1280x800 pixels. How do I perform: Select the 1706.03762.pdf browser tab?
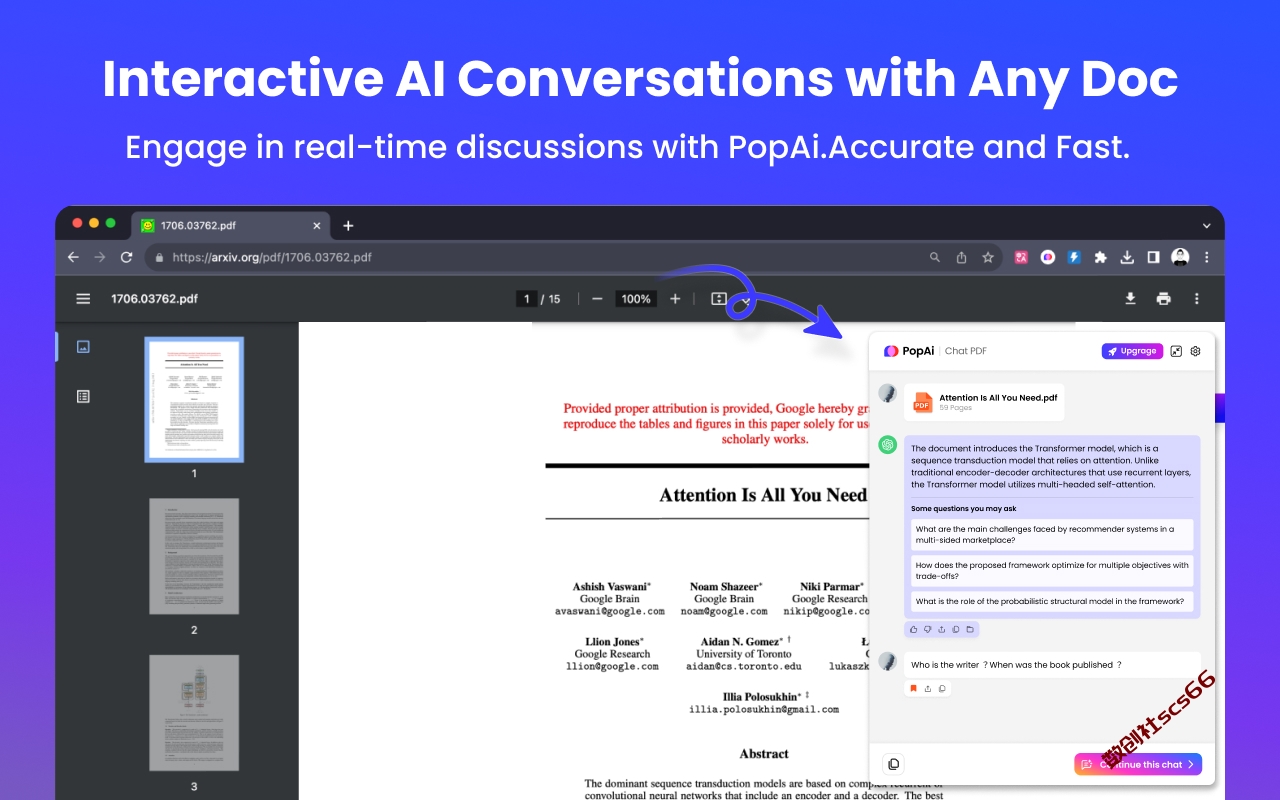point(231,226)
